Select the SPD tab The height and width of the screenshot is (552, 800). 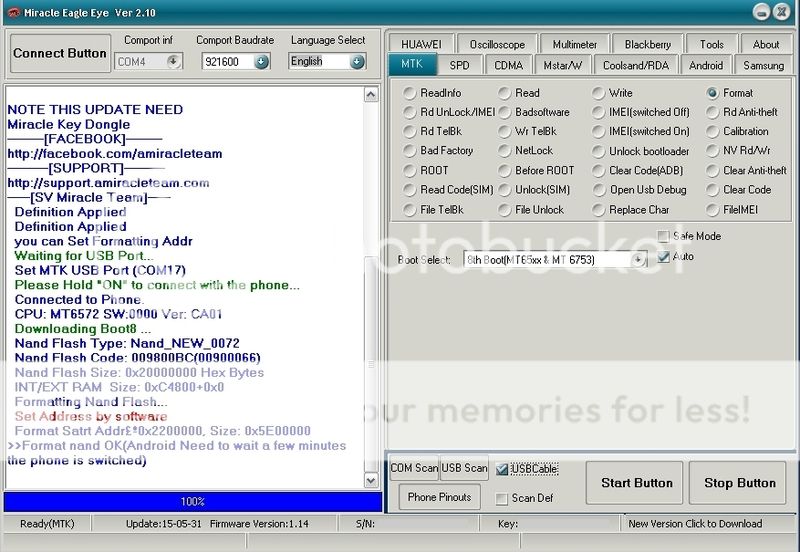(459, 65)
